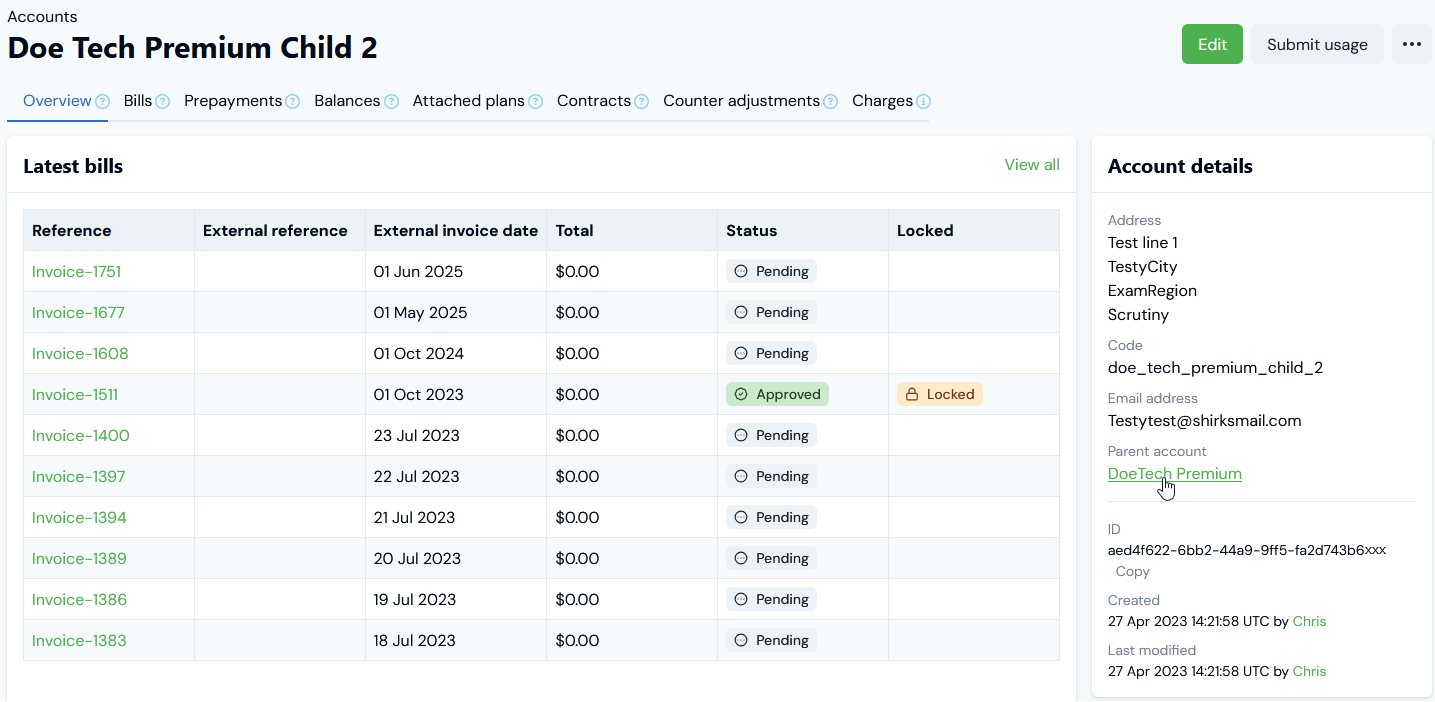1435x702 pixels.
Task: Click help icon beside Attached plans
Action: coord(535,101)
